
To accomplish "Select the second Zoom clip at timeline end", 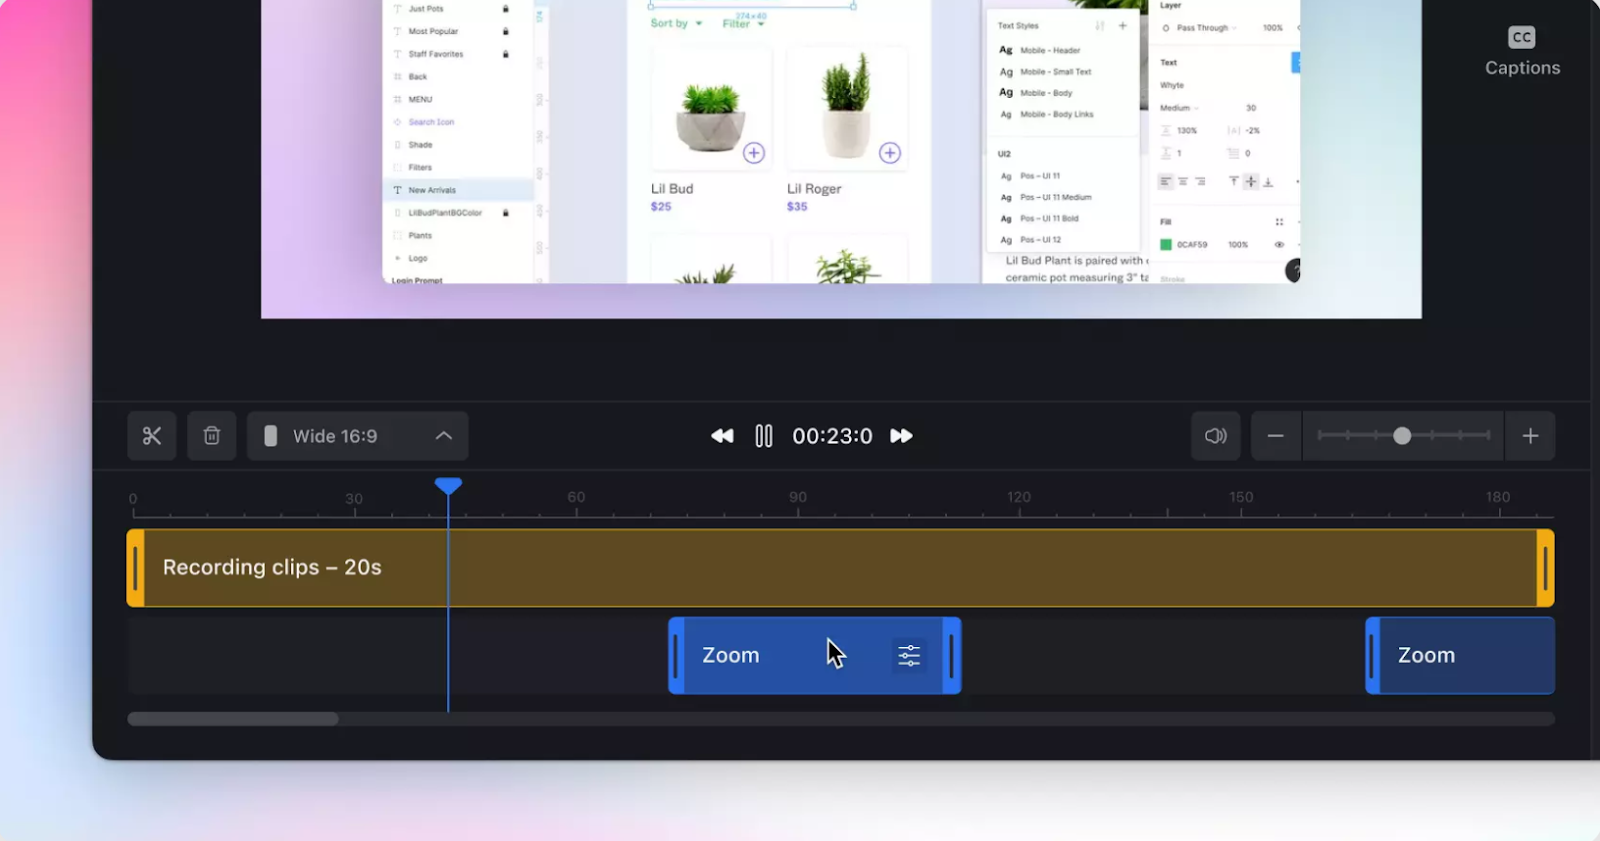I will (1460, 656).
